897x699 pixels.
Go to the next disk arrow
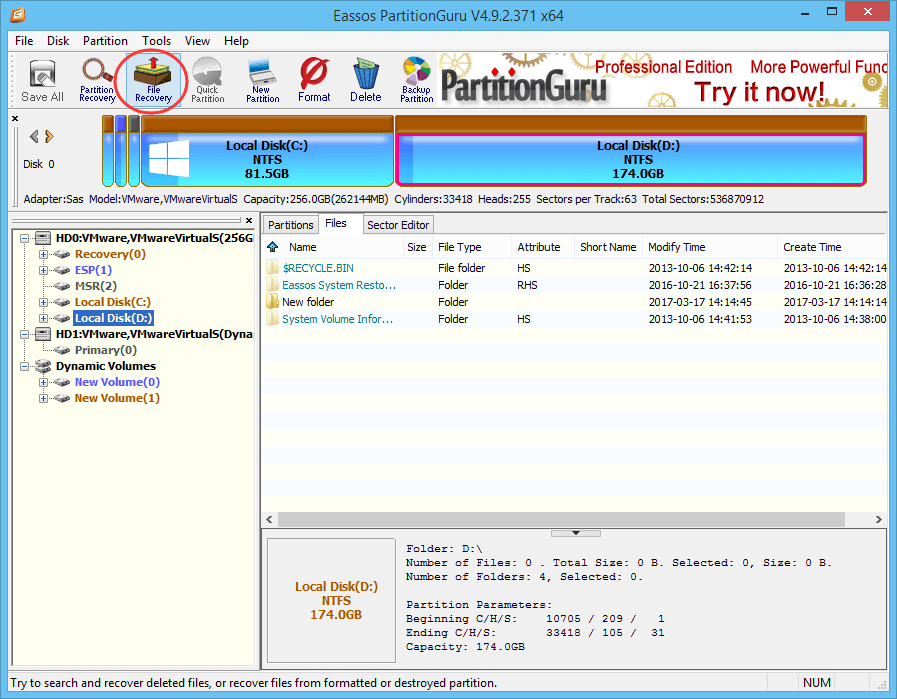click(49, 136)
